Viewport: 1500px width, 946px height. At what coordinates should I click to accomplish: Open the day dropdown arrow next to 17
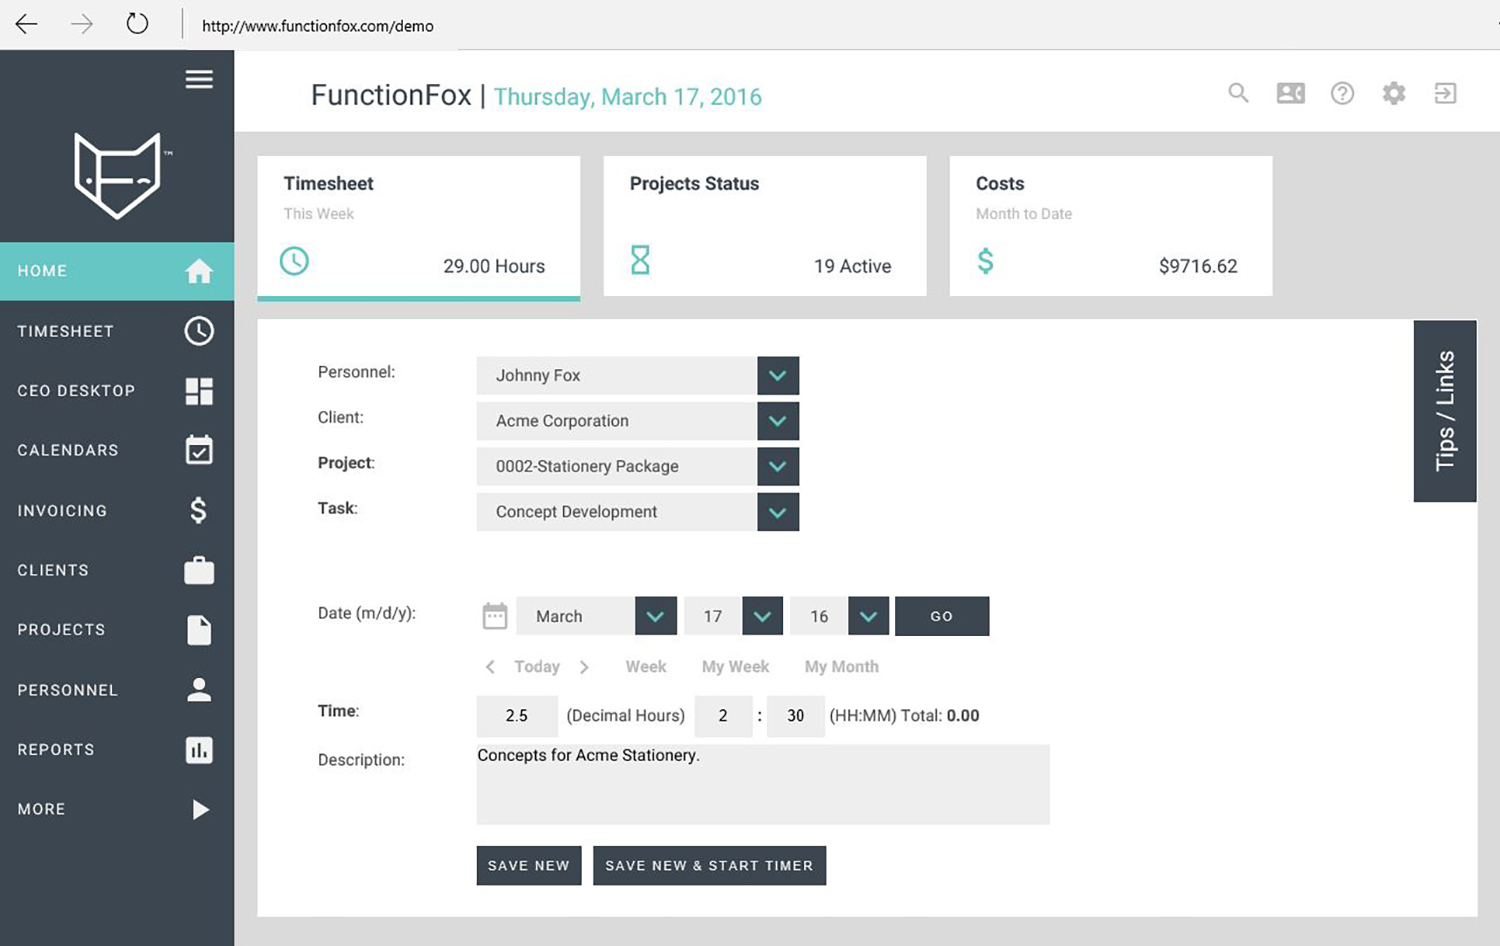click(762, 616)
